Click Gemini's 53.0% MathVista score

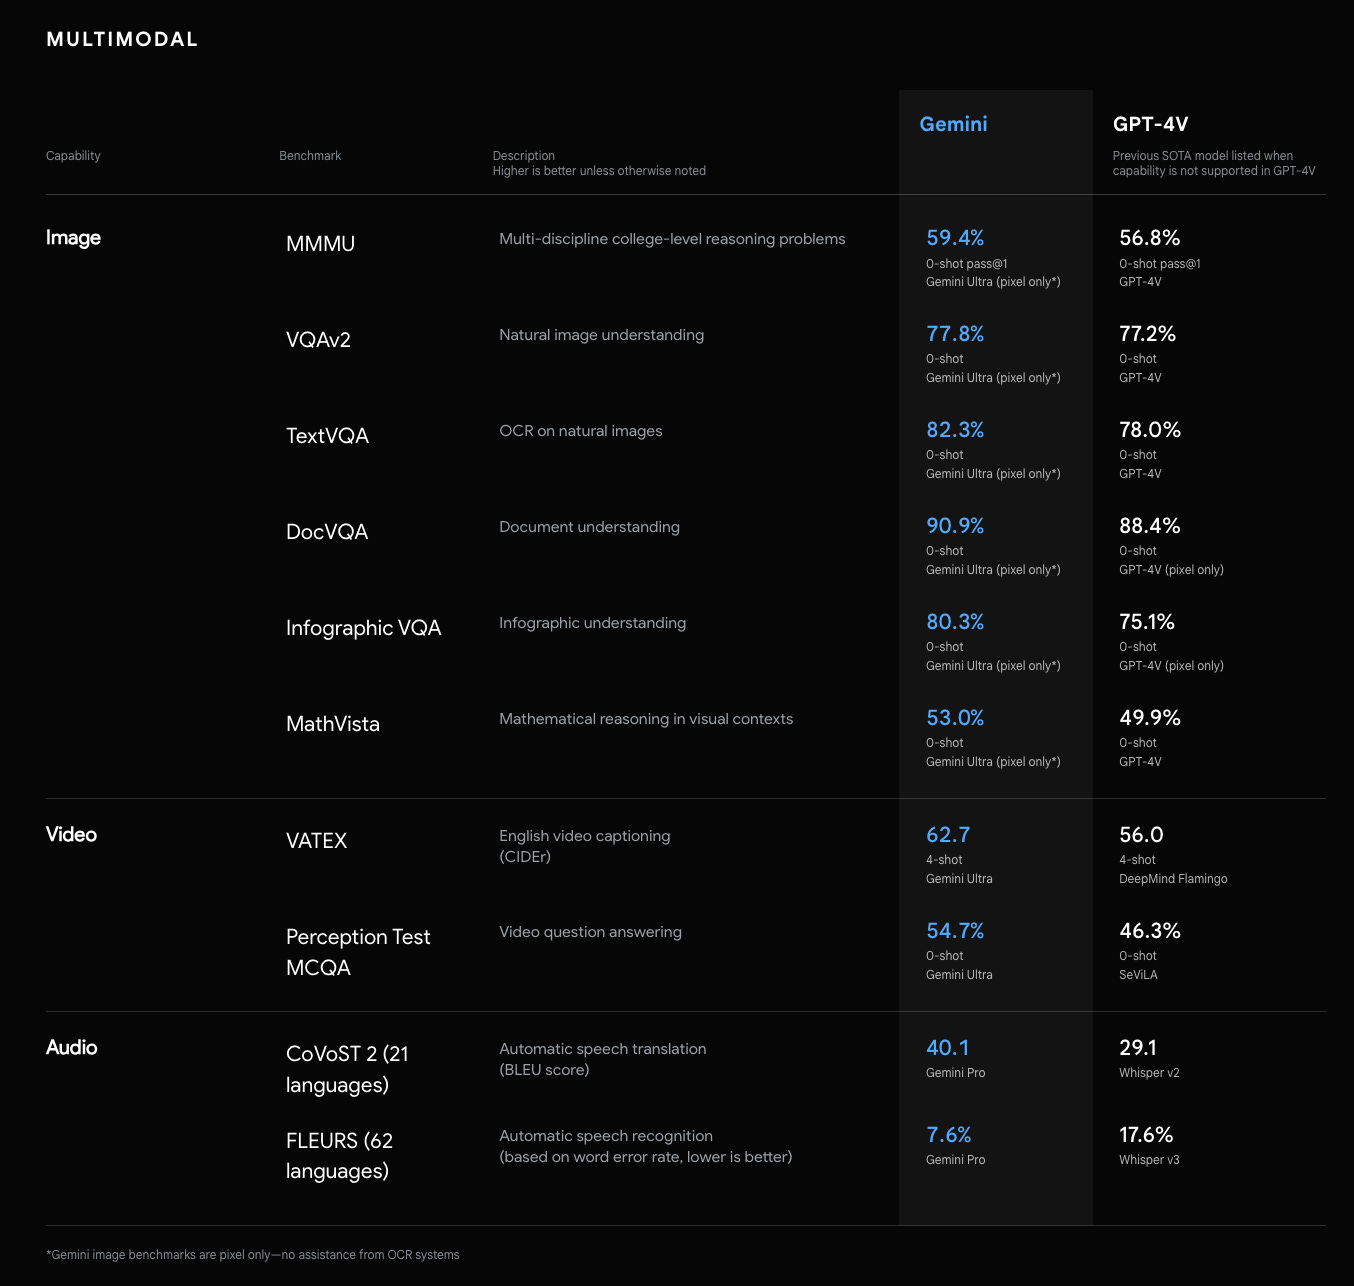click(955, 718)
